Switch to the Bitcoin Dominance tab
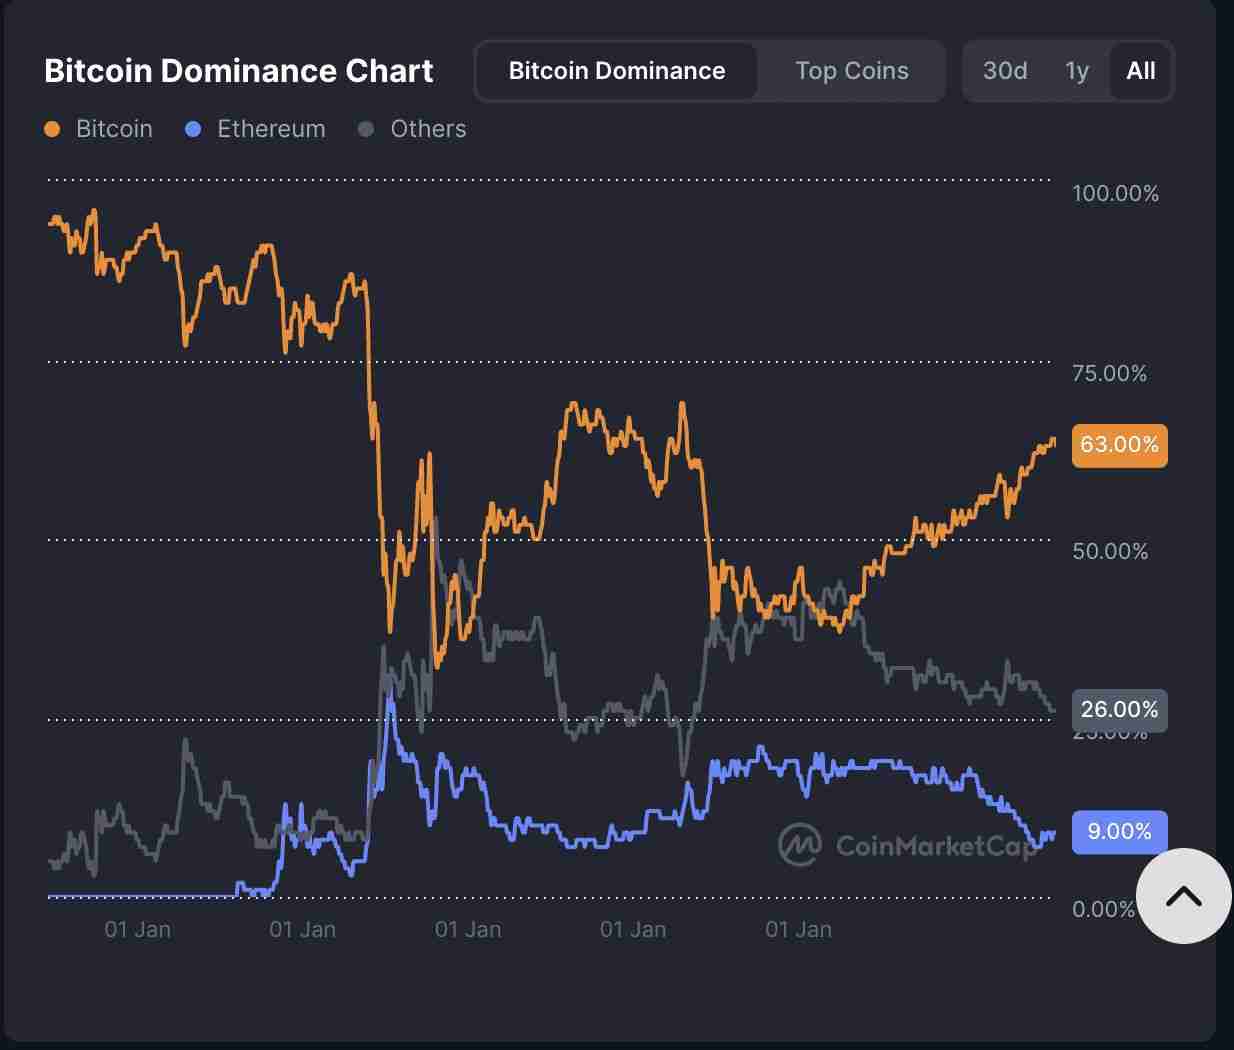This screenshot has height=1050, width=1234. pyautogui.click(x=617, y=71)
